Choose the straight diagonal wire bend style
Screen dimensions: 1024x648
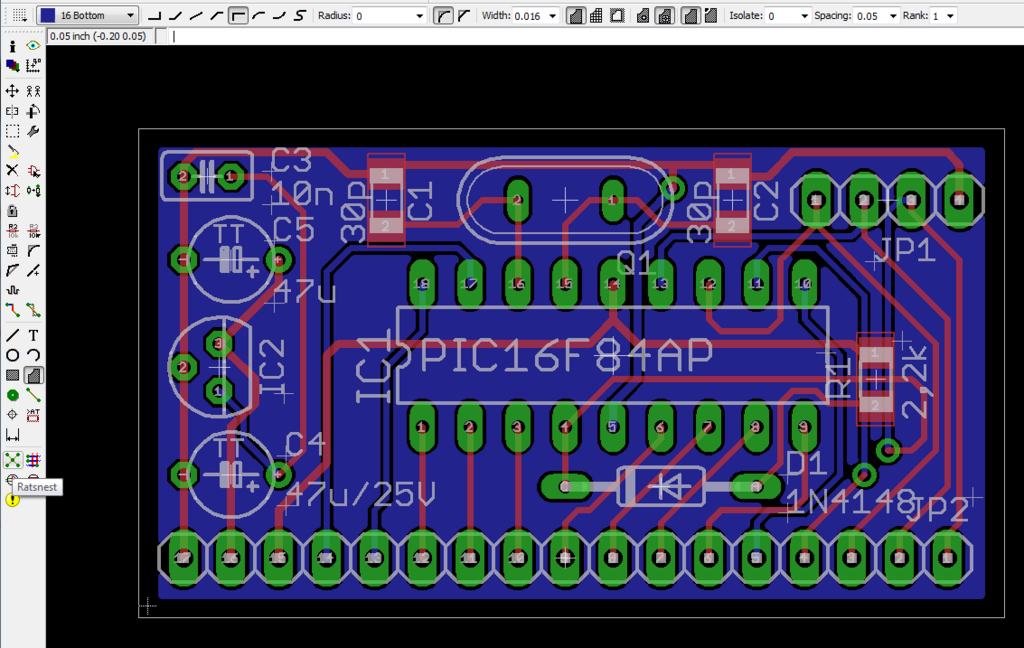coord(197,16)
